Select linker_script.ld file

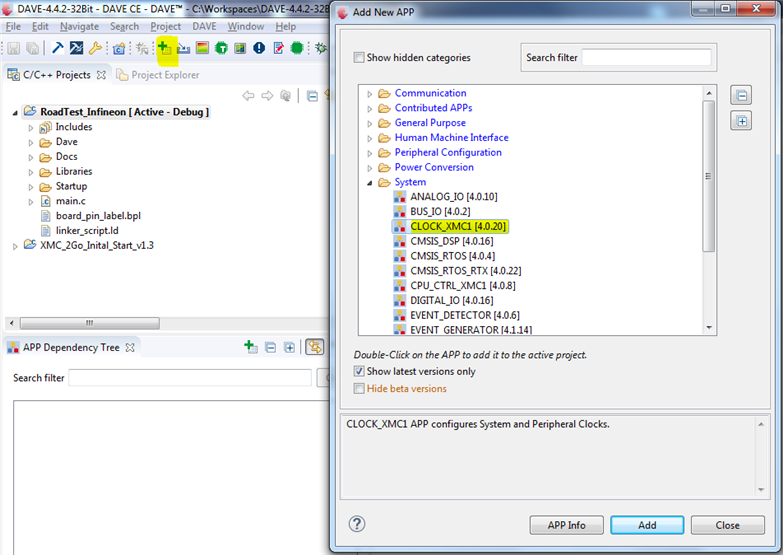[79, 230]
